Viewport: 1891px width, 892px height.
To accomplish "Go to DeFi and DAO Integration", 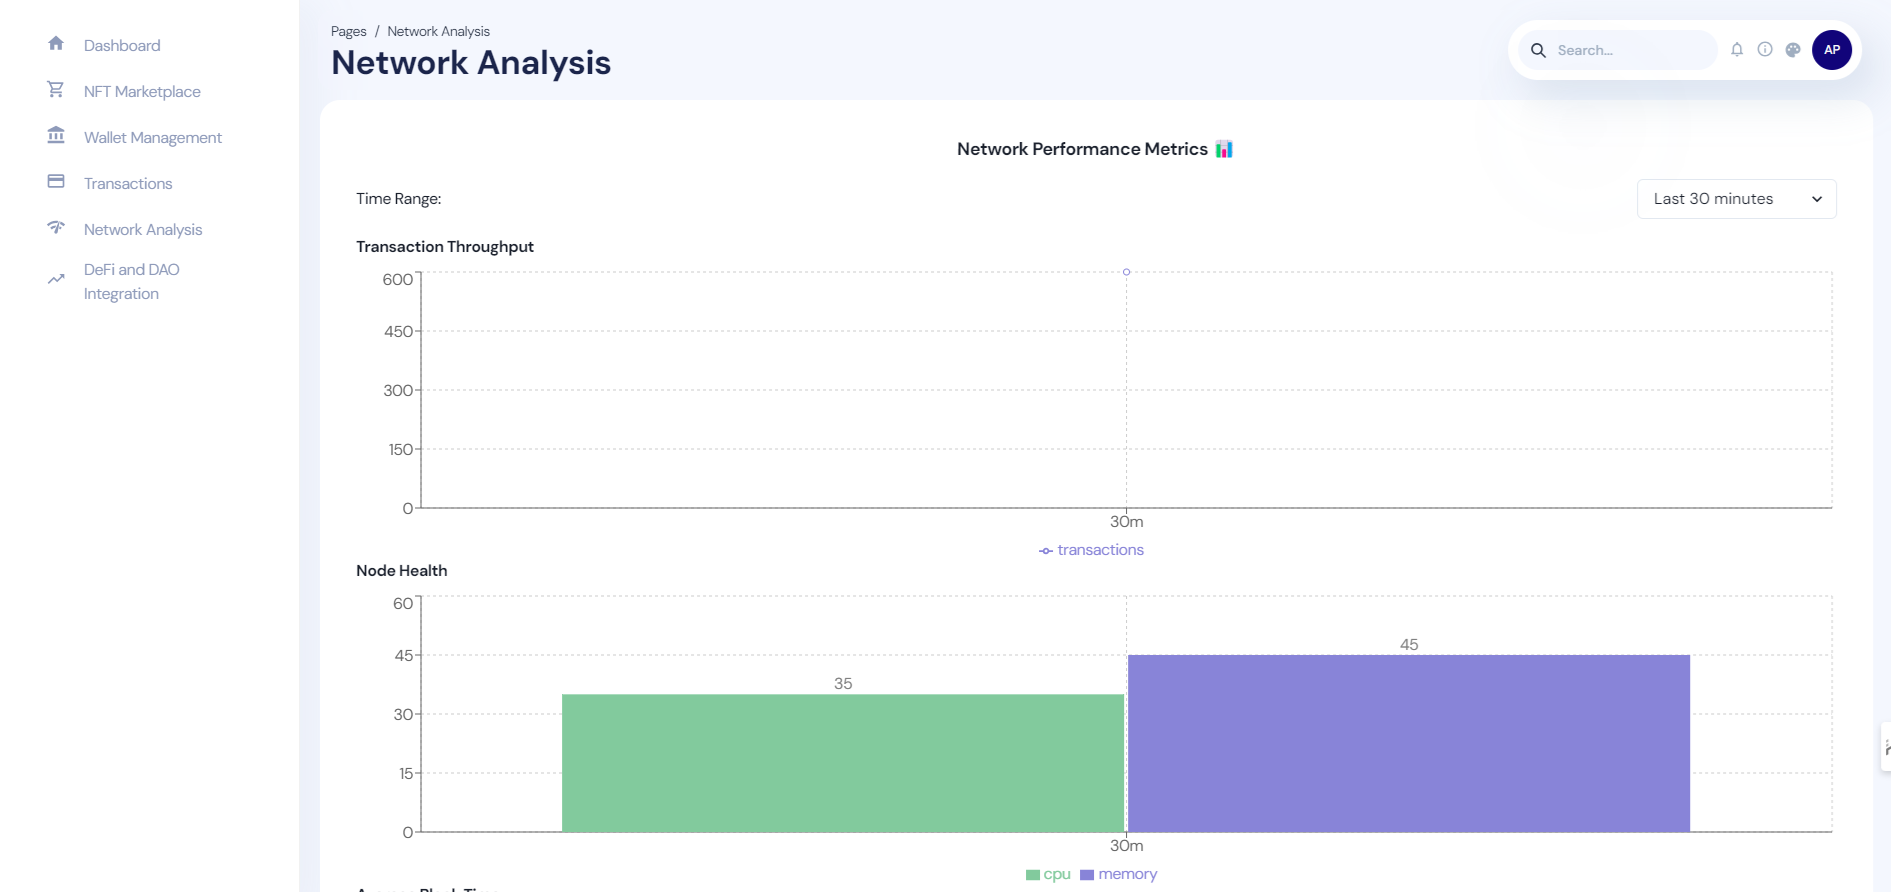I will pos(131,281).
